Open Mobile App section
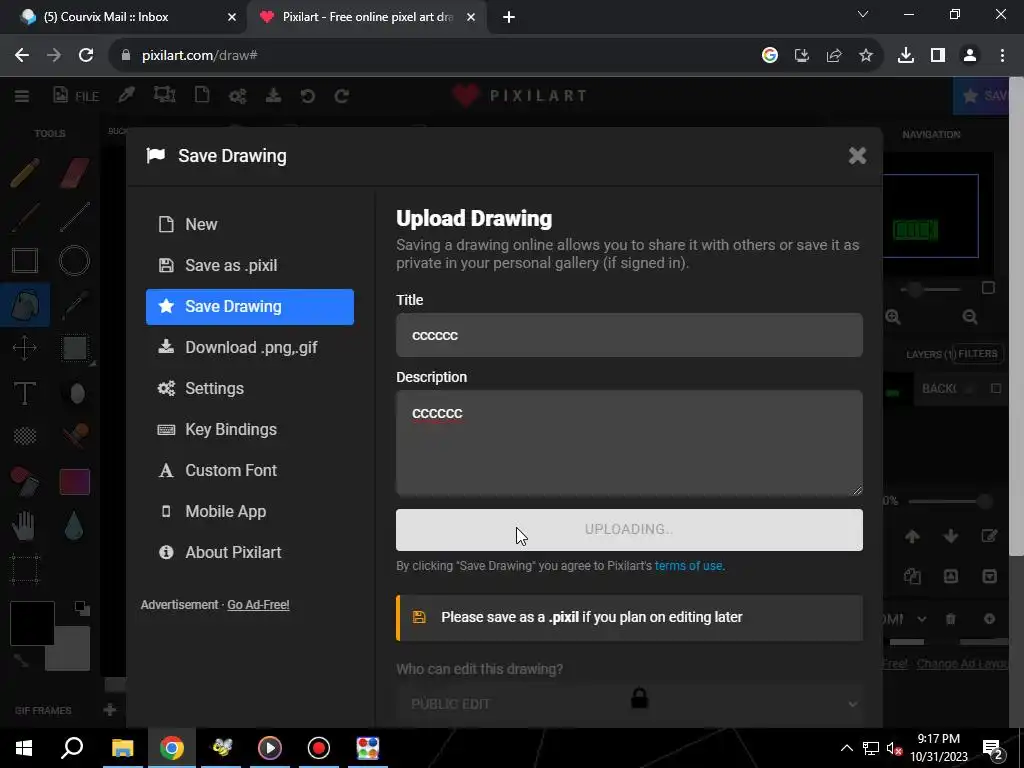 pos(249,511)
